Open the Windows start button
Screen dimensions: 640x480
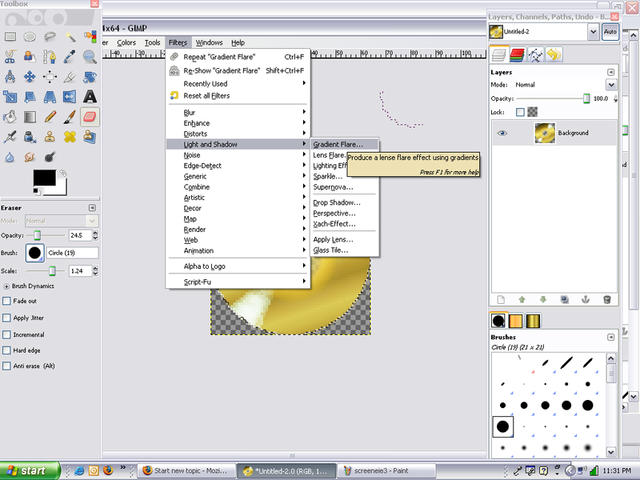pos(29,471)
